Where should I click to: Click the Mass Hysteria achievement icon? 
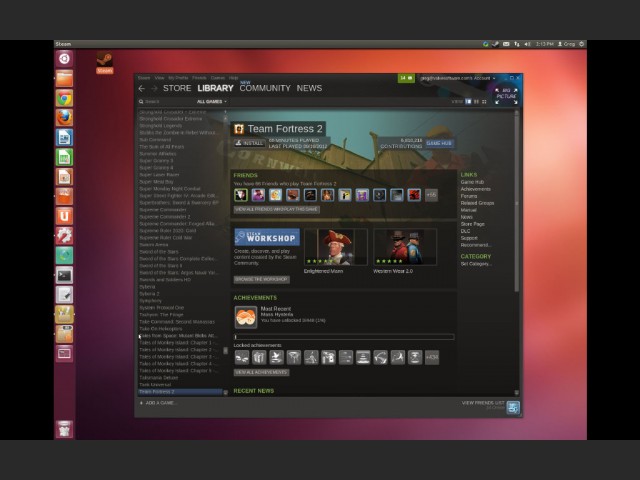click(246, 317)
